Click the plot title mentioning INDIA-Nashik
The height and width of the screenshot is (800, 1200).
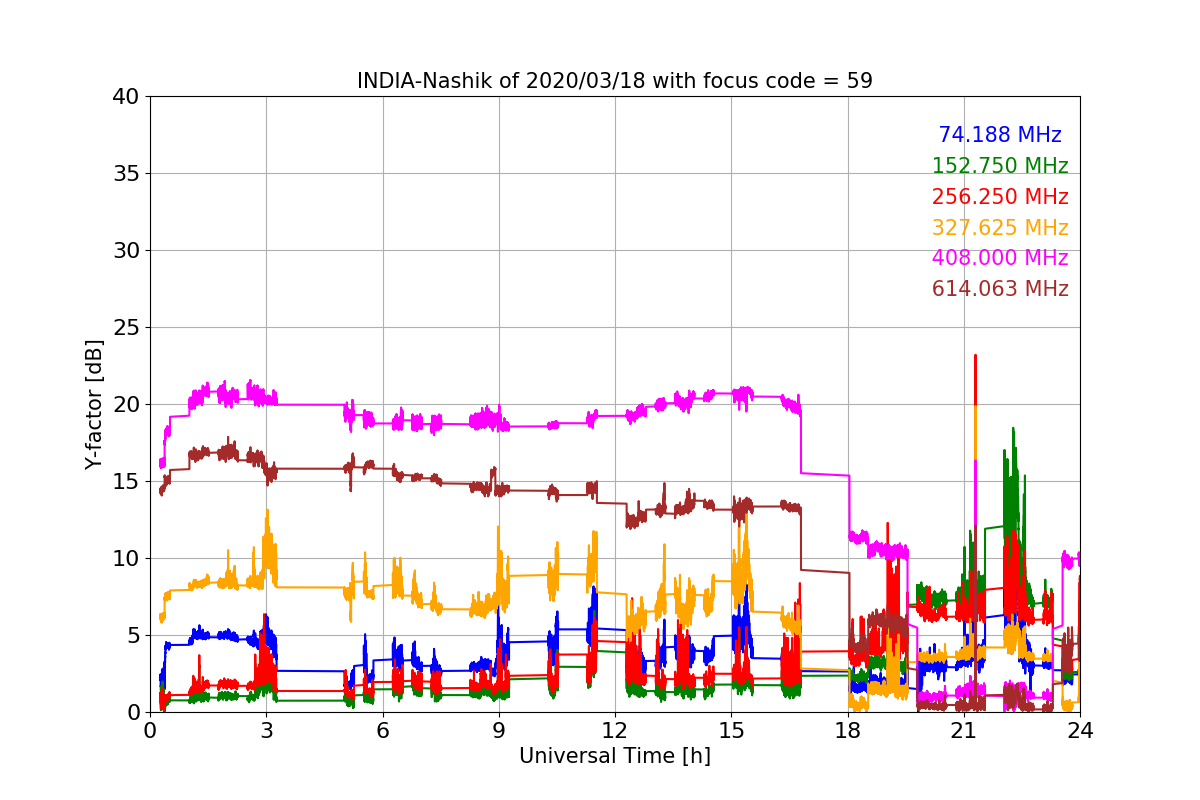point(615,81)
